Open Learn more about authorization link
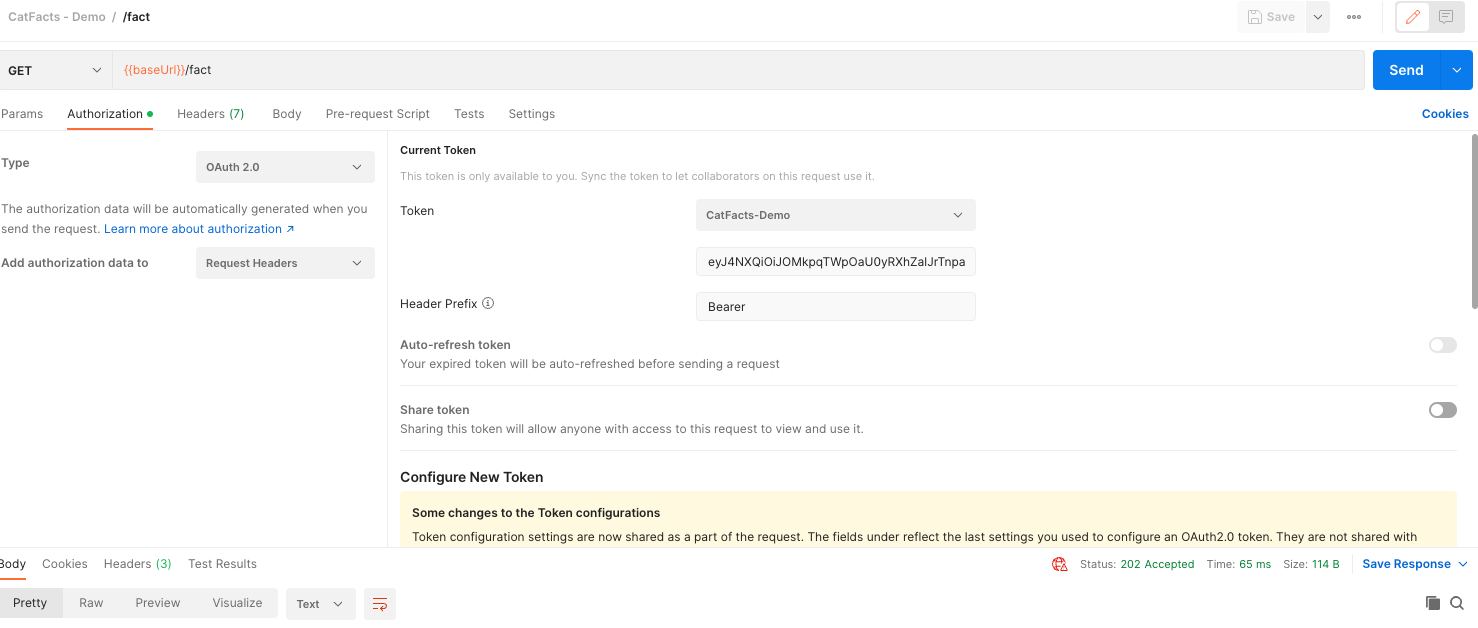Viewport: 1478px width, 628px height. 199,229
